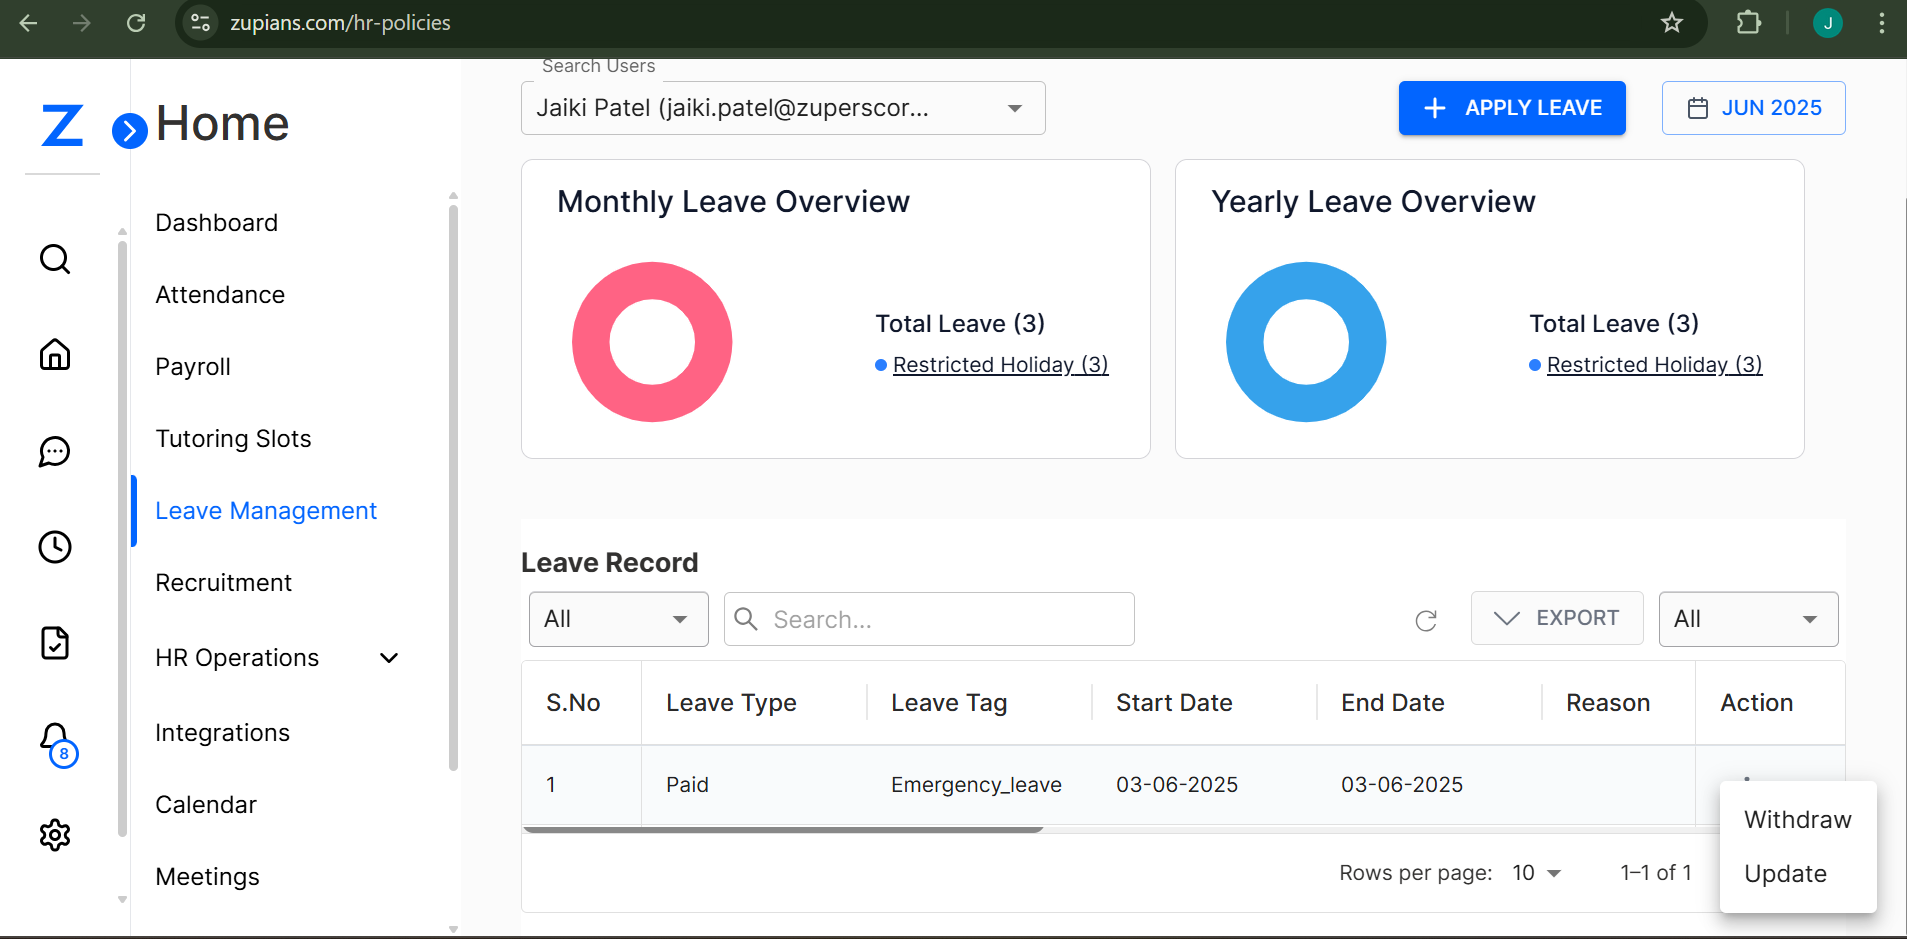Viewport: 1907px width, 939px height.
Task: Change Rows per page from 10
Action: coord(1537,873)
